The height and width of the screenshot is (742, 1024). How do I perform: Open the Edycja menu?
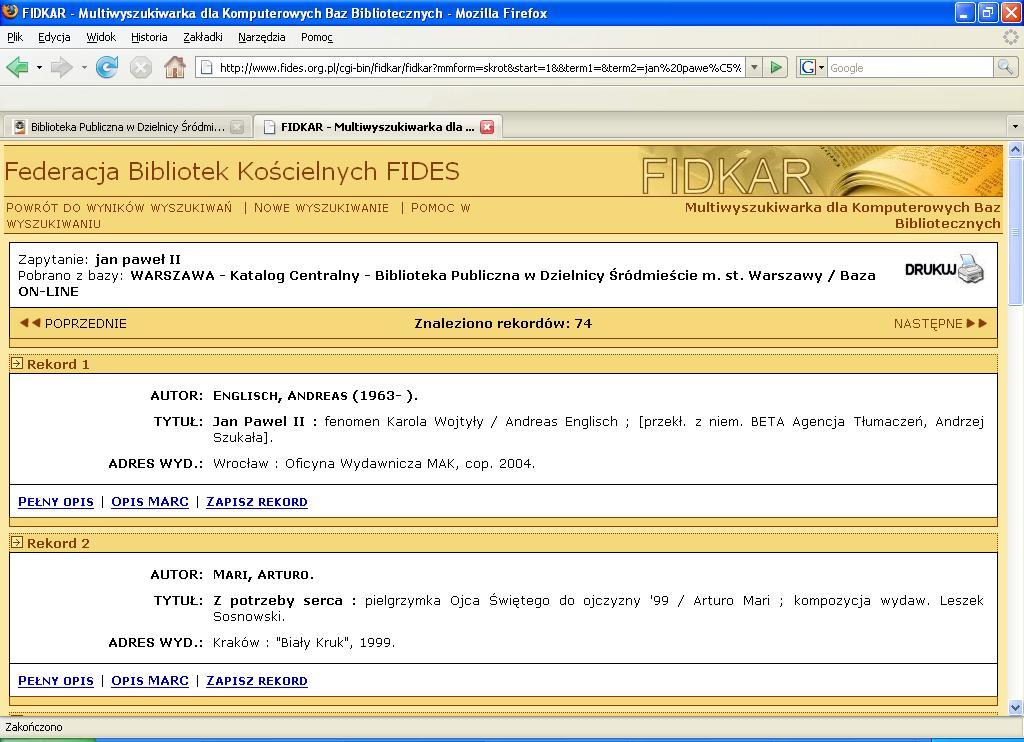54,37
